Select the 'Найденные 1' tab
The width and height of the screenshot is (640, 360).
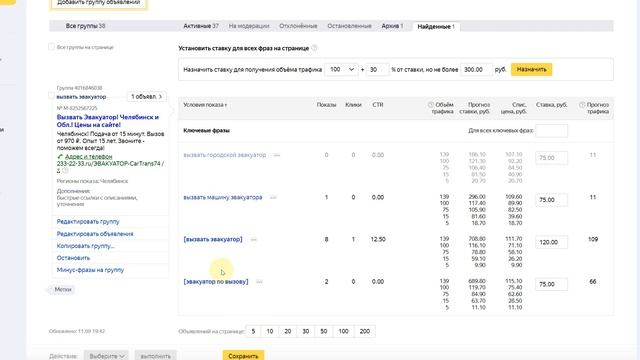pyautogui.click(x=436, y=27)
